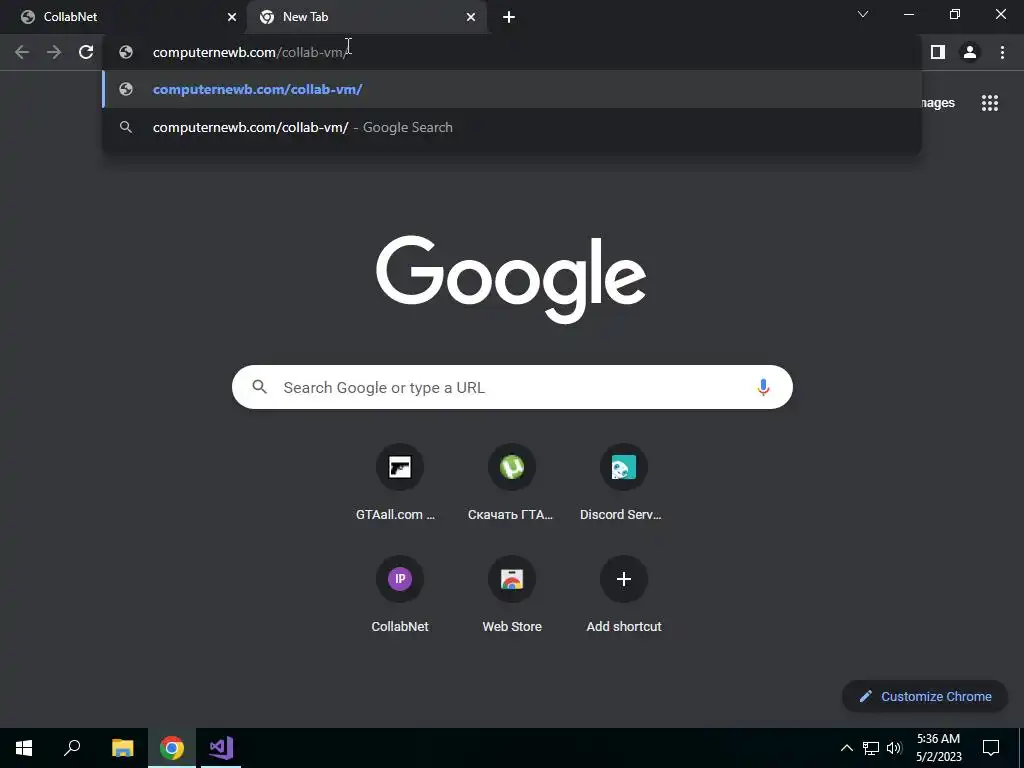Image resolution: width=1024 pixels, height=768 pixels.
Task: Open the Windows Start menu
Action: coord(24,748)
